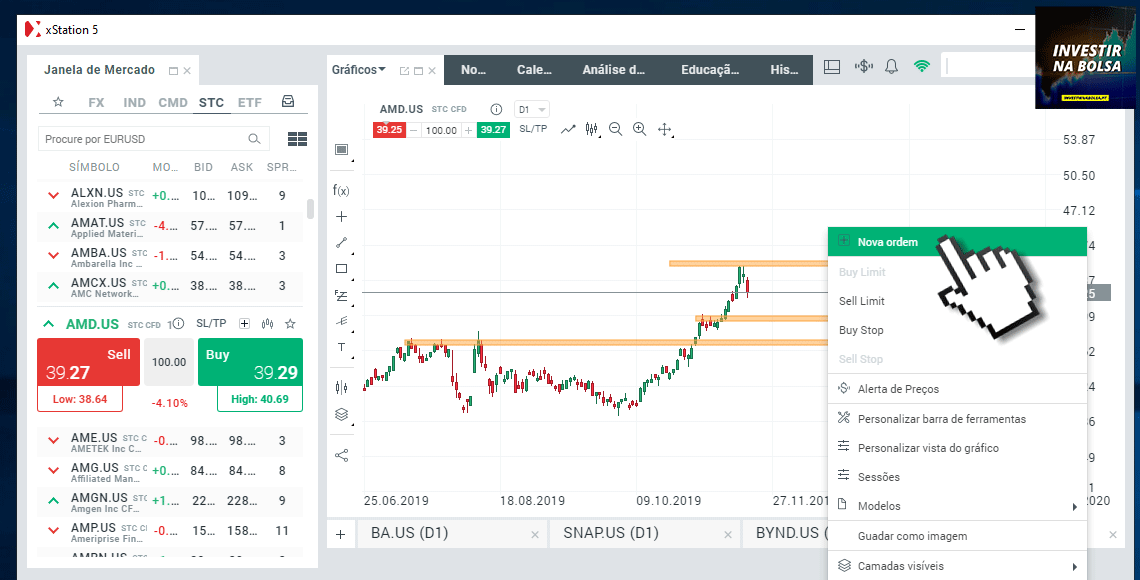This screenshot has width=1140, height=580.
Task: Select the trend line drawing tool
Action: [x=342, y=243]
